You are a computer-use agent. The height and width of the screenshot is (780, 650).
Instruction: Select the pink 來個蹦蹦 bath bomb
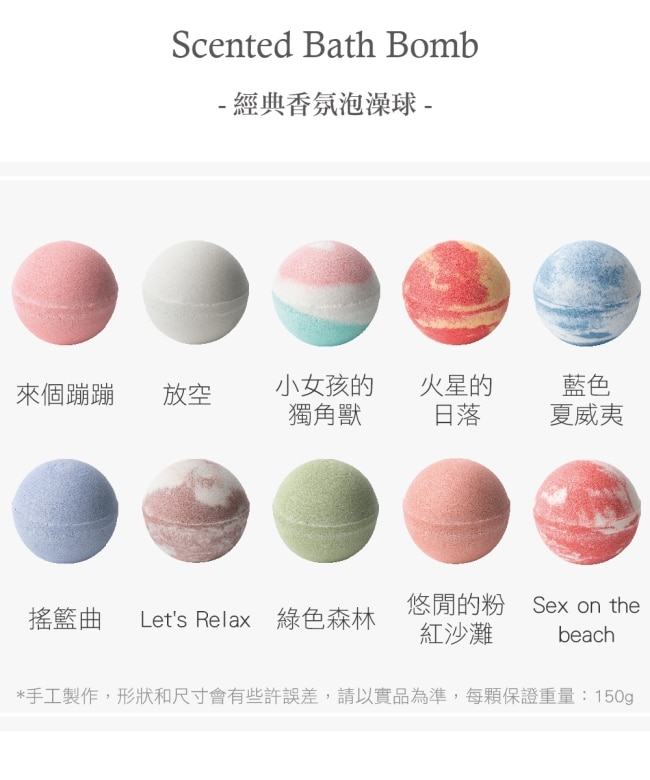65,292
